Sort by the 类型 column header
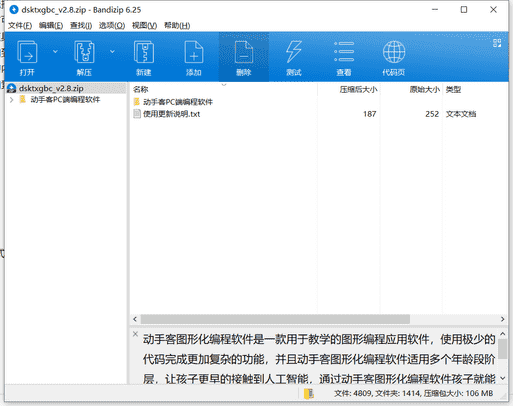The width and height of the screenshot is (513, 406). (x=453, y=89)
